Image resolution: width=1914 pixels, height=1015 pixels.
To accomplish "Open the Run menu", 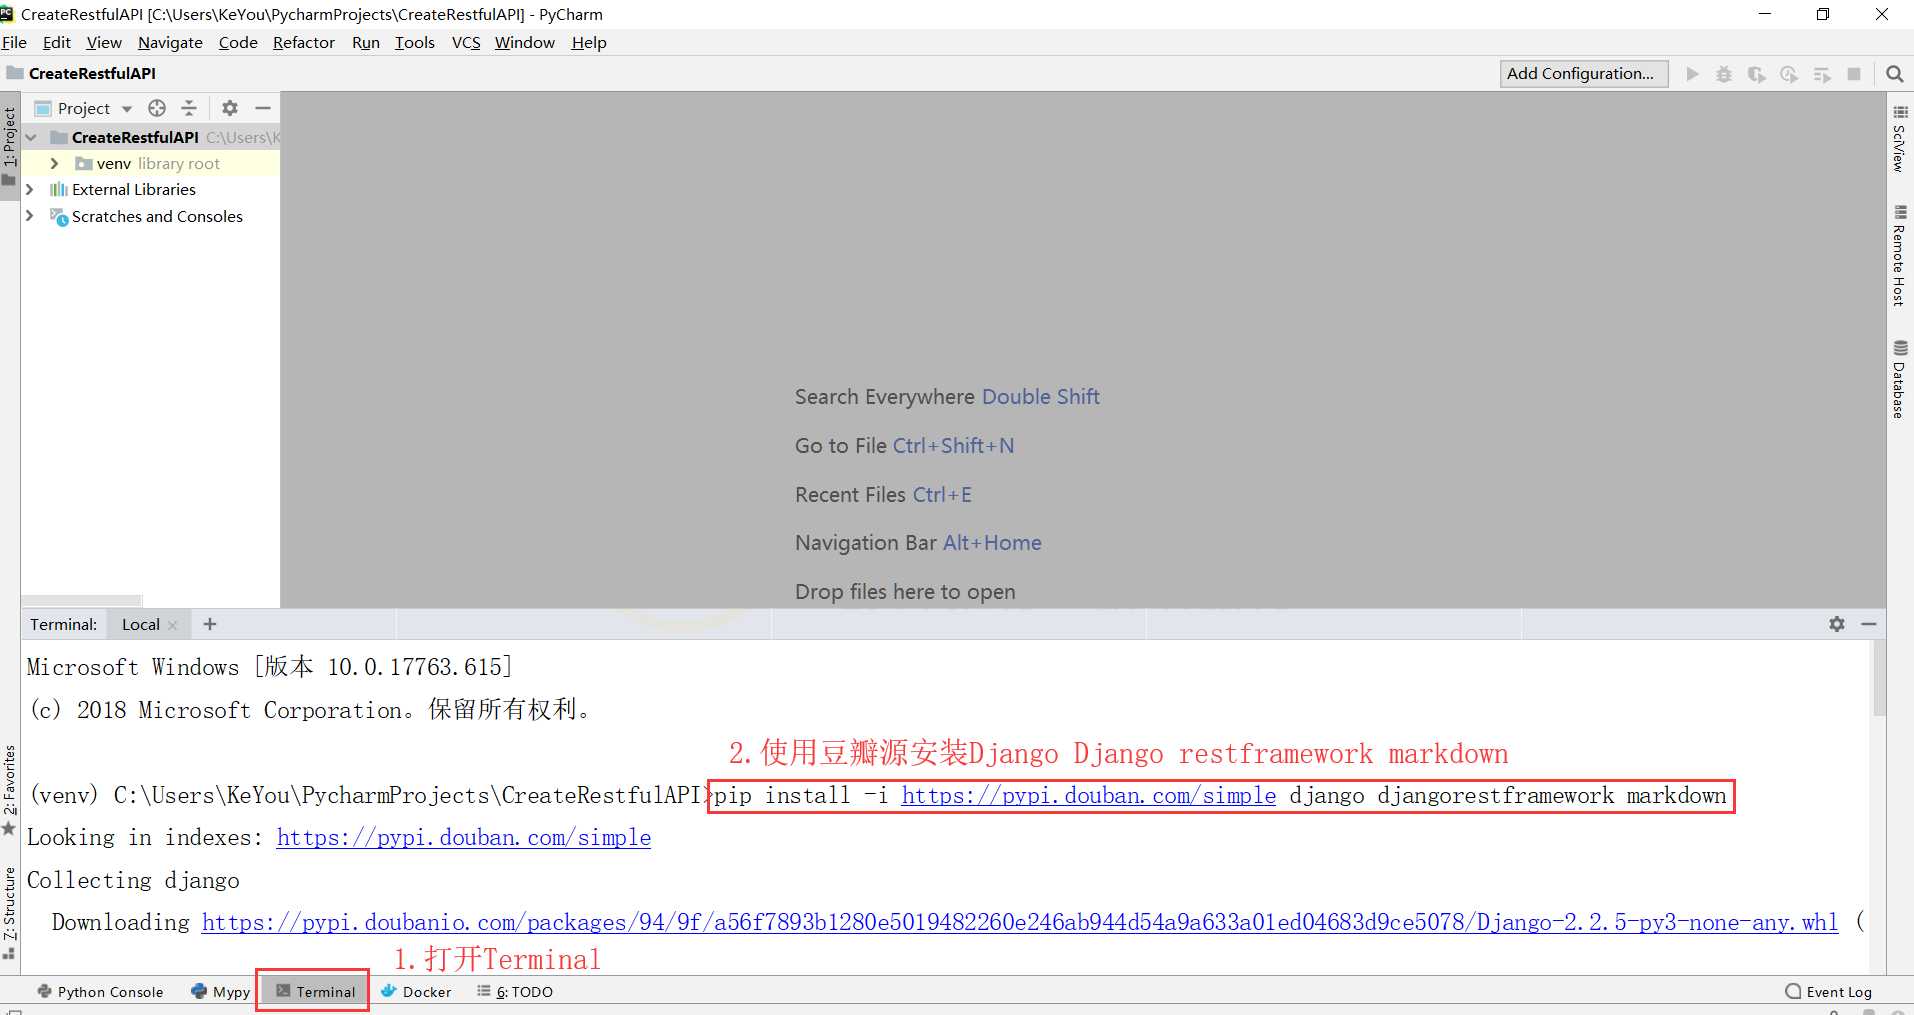I will point(366,42).
